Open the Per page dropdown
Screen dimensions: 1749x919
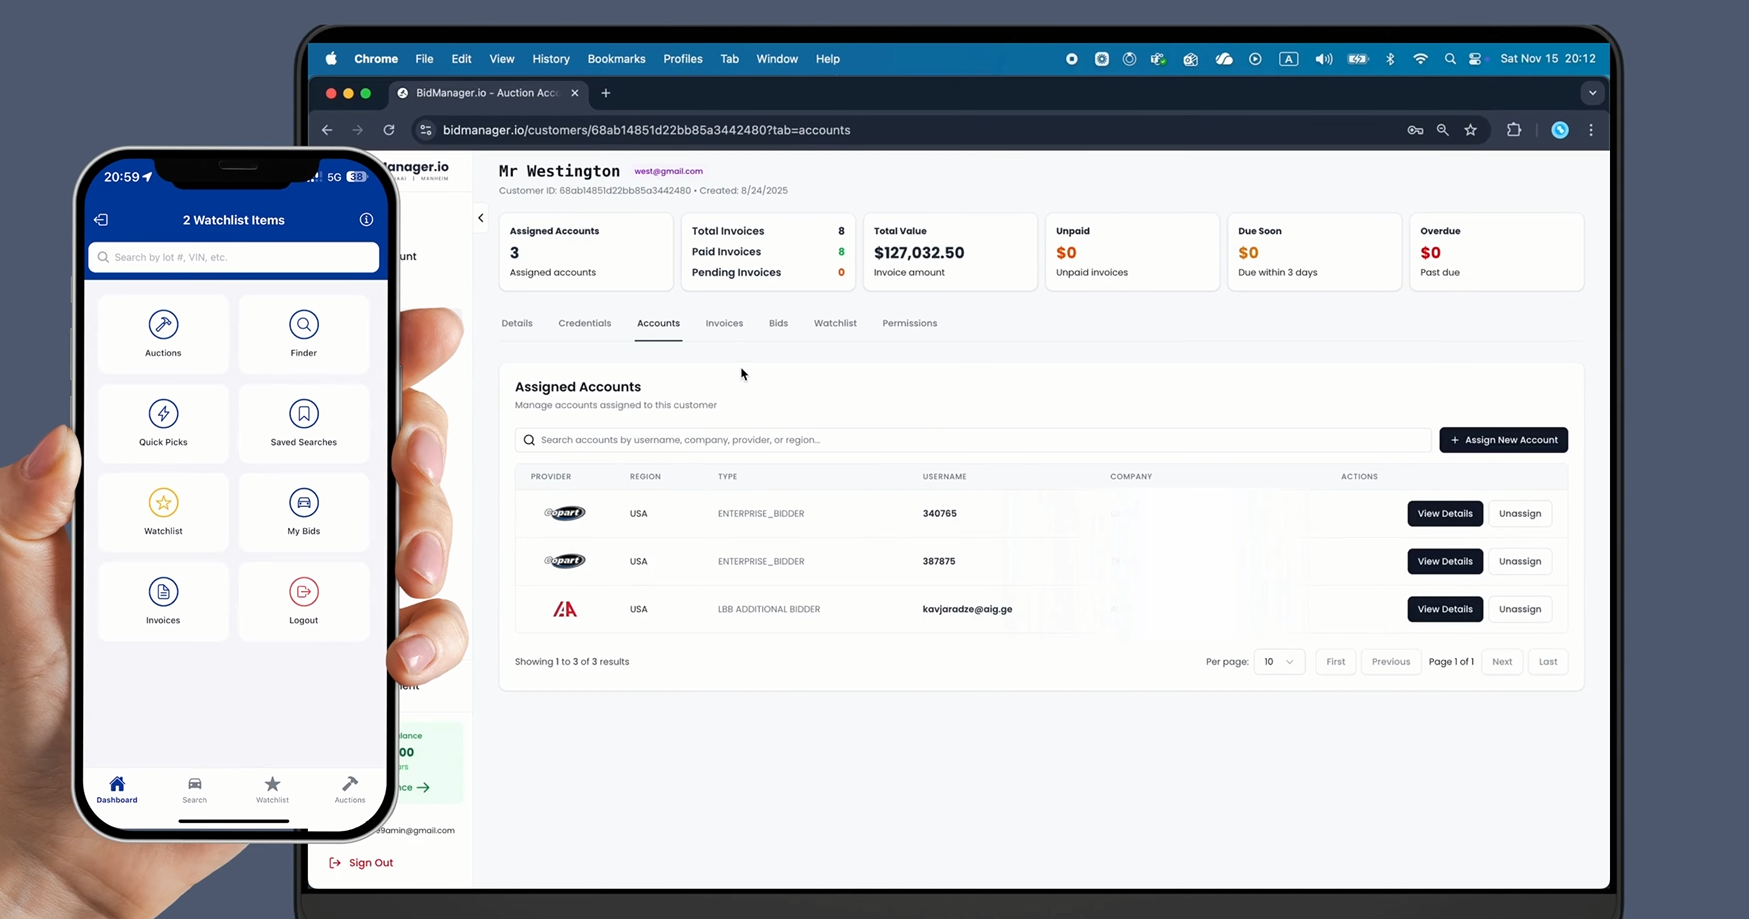pyautogui.click(x=1278, y=662)
